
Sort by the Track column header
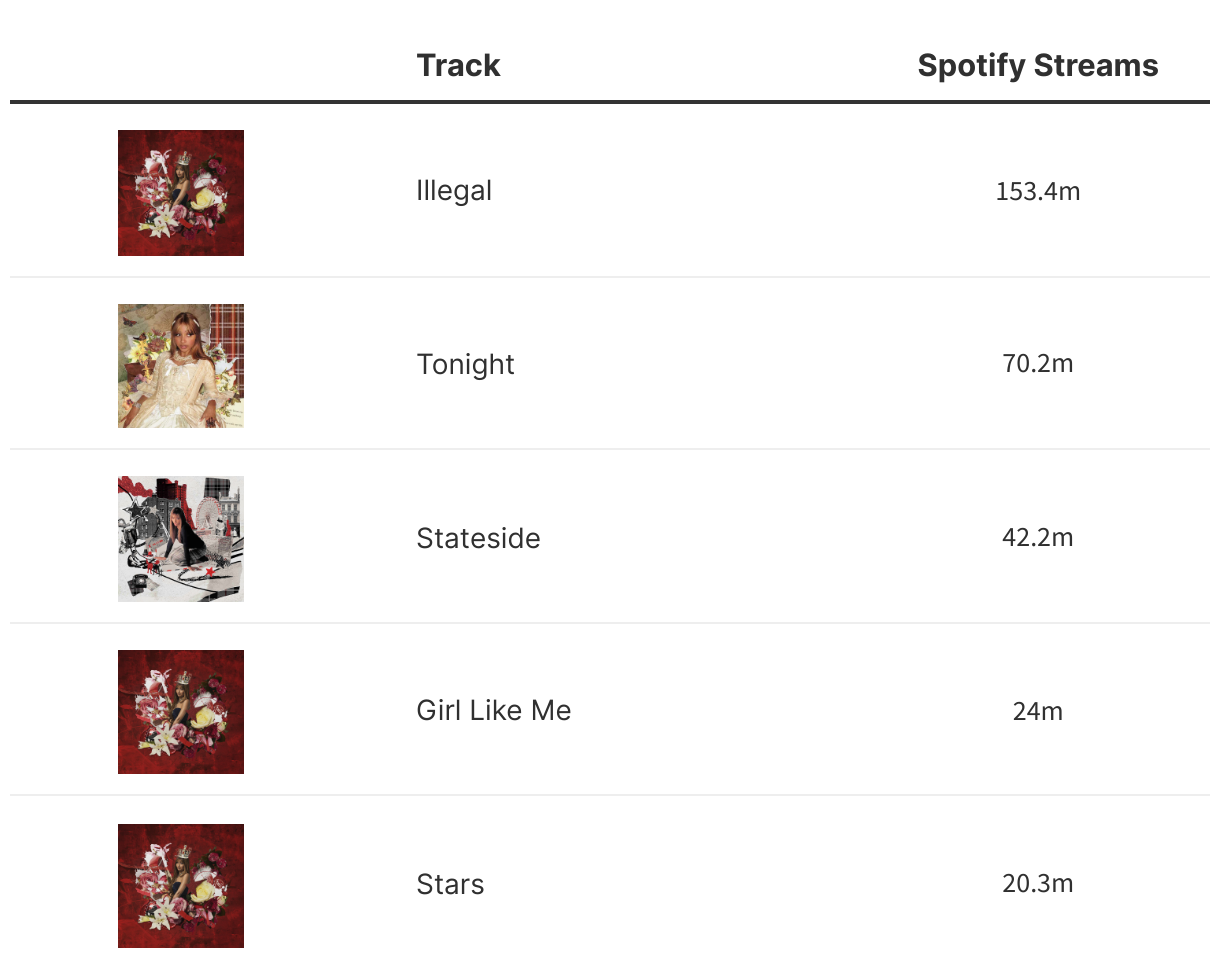coord(458,66)
